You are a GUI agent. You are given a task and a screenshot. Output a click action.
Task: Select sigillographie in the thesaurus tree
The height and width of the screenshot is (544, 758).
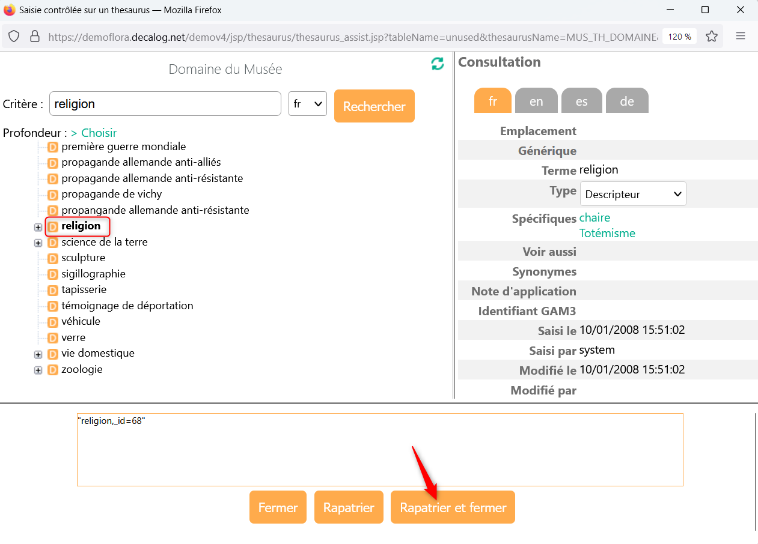pos(93,274)
